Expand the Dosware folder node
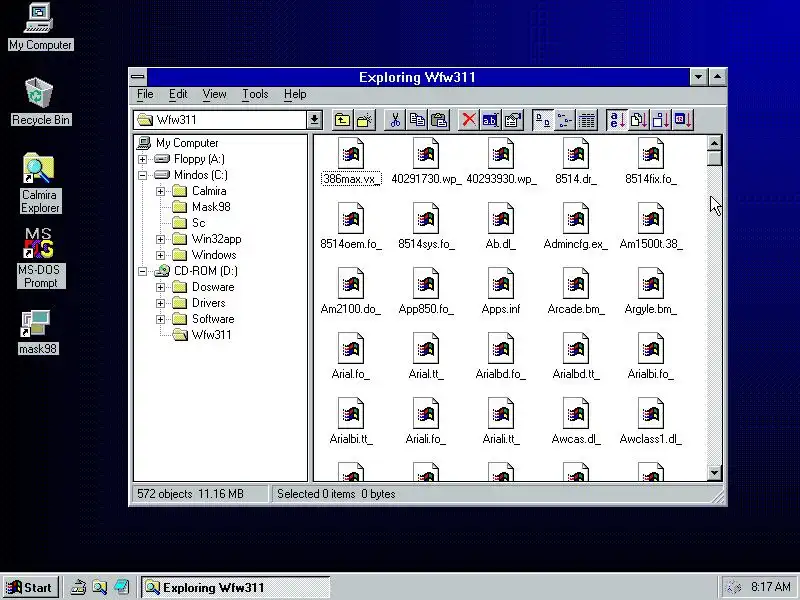This screenshot has height=600, width=800. click(160, 287)
